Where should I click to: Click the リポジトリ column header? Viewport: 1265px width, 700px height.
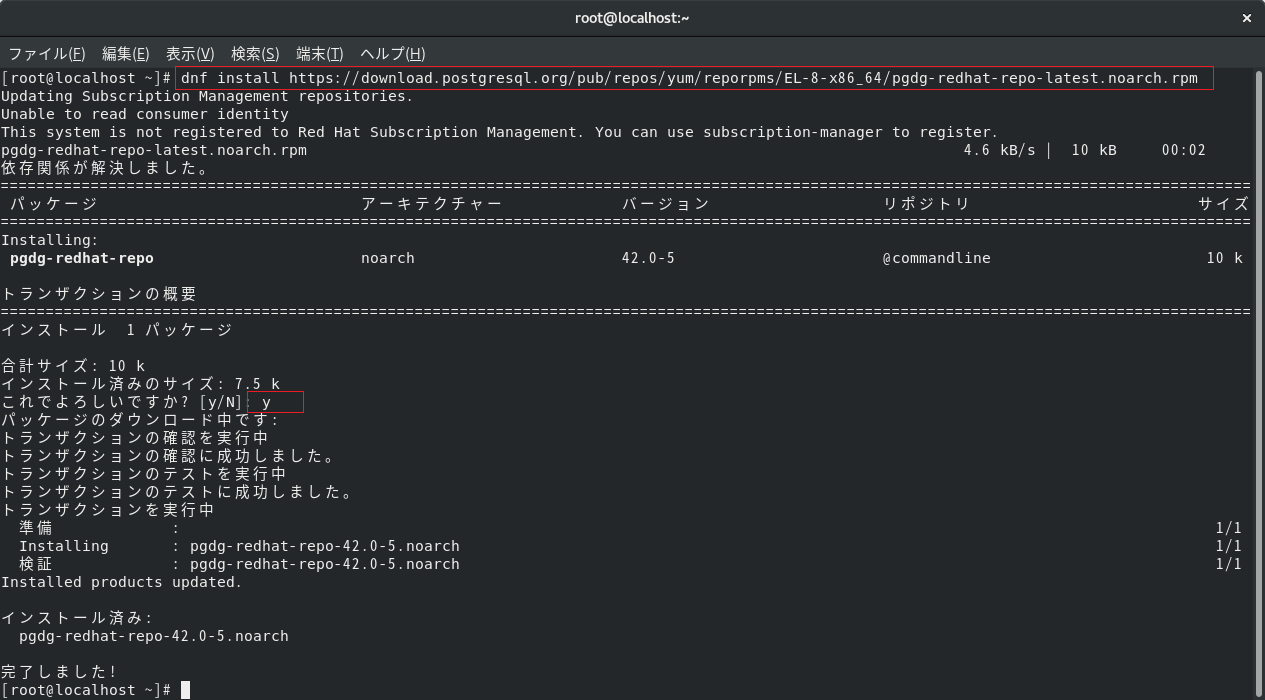(927, 204)
